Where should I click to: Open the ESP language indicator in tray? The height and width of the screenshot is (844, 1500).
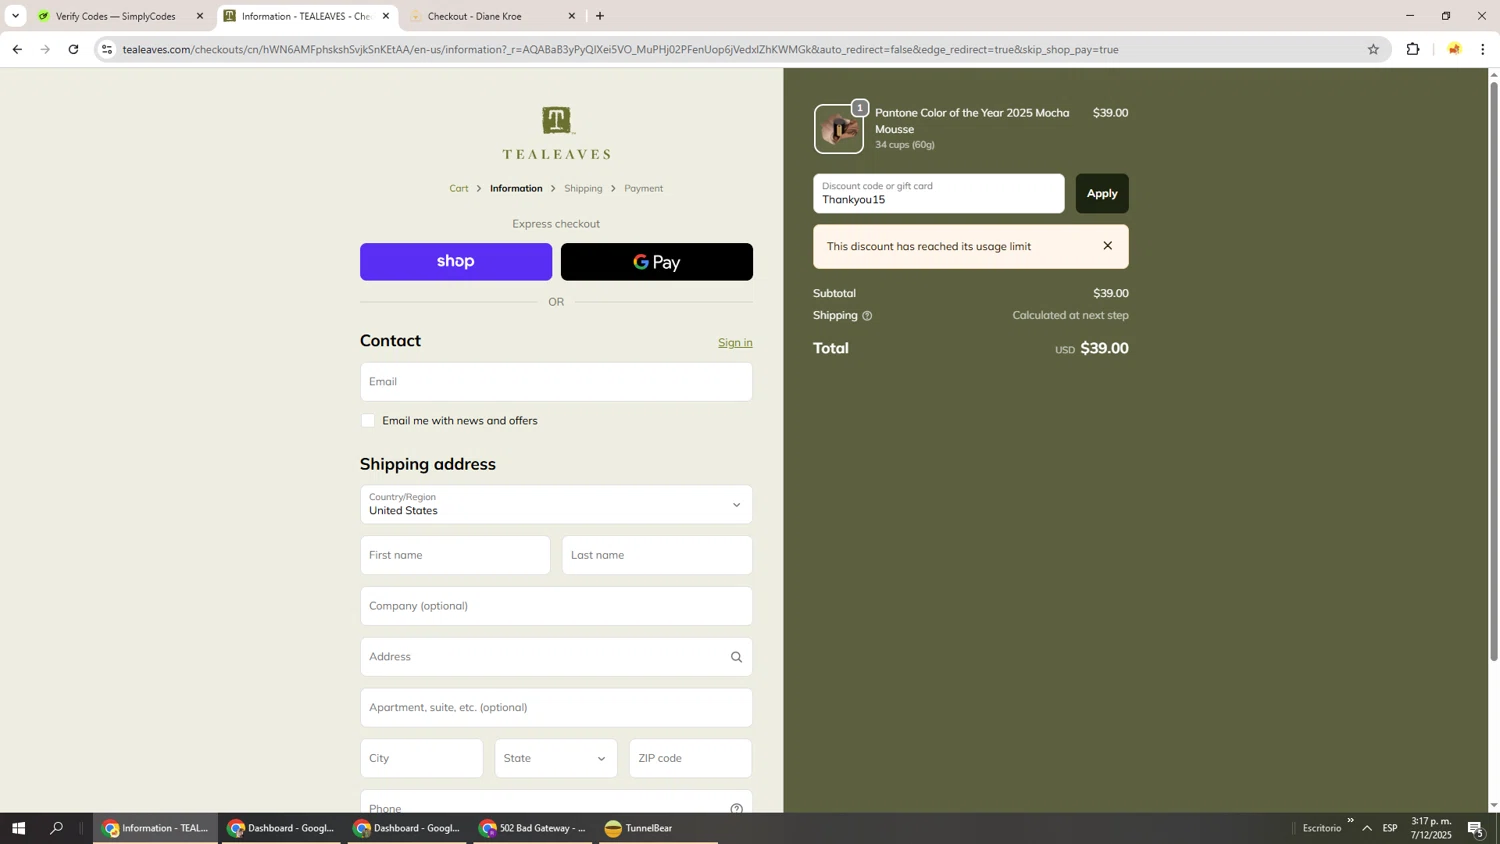point(1390,828)
